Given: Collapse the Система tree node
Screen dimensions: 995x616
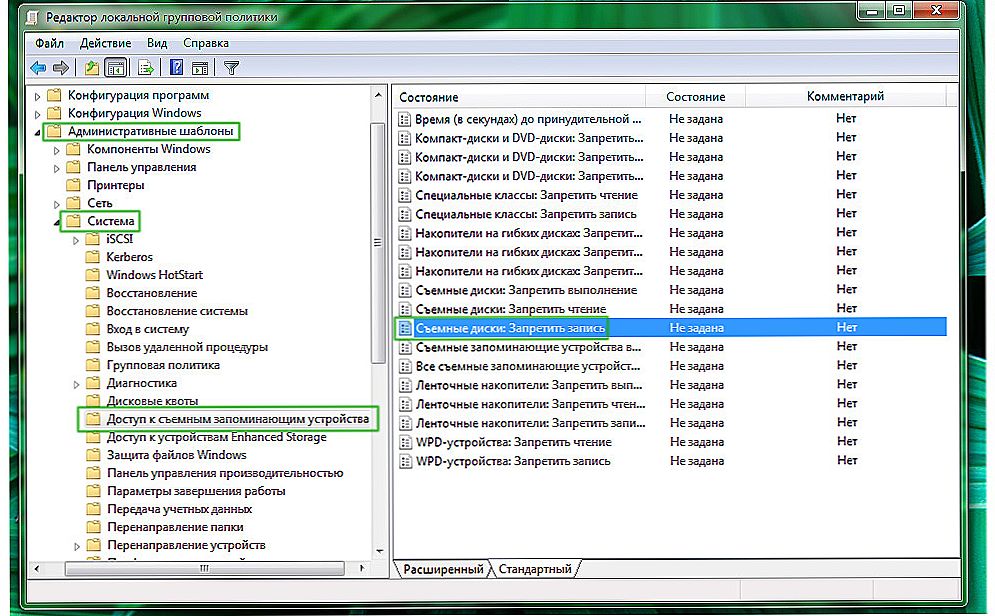Looking at the screenshot, I should coord(57,222).
